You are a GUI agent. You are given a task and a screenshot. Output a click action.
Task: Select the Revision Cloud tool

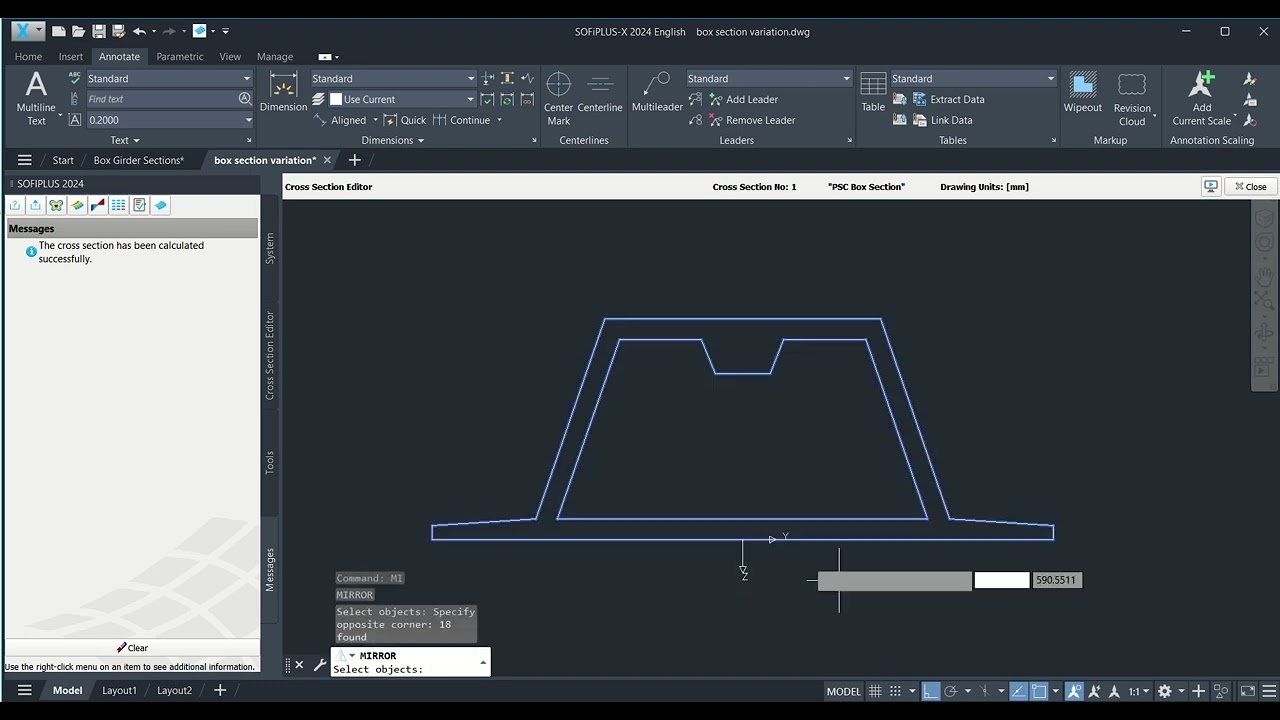[1132, 98]
